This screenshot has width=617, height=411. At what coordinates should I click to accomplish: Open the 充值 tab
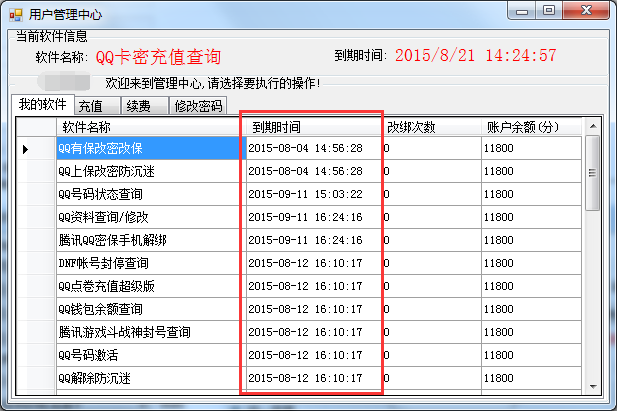pos(97,106)
